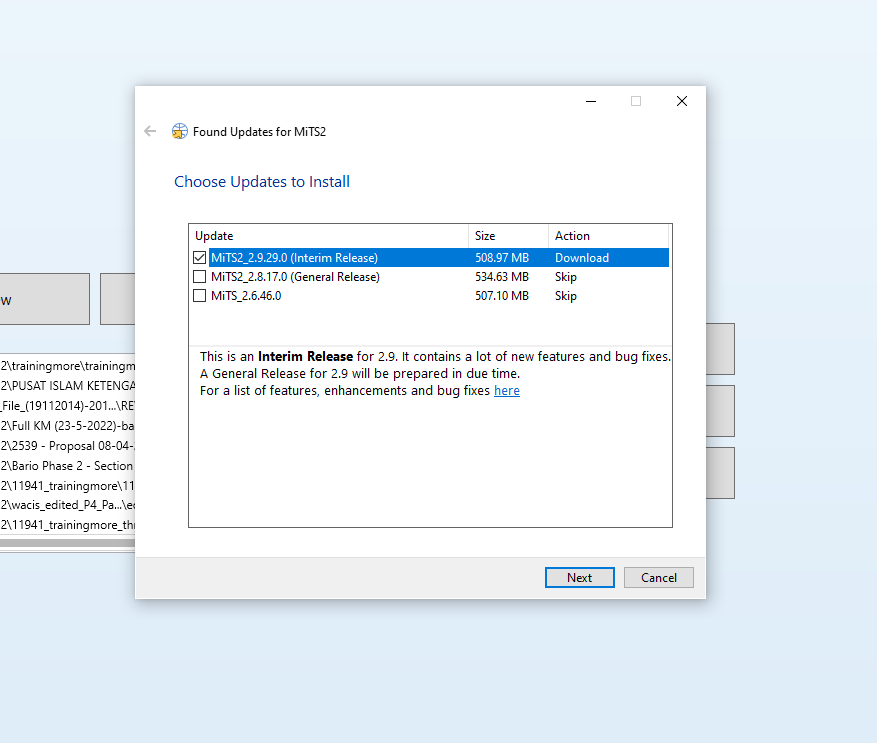Image resolution: width=877 pixels, height=743 pixels.
Task: Select MiTS_2.6.46.0 row text
Action: click(x=246, y=295)
